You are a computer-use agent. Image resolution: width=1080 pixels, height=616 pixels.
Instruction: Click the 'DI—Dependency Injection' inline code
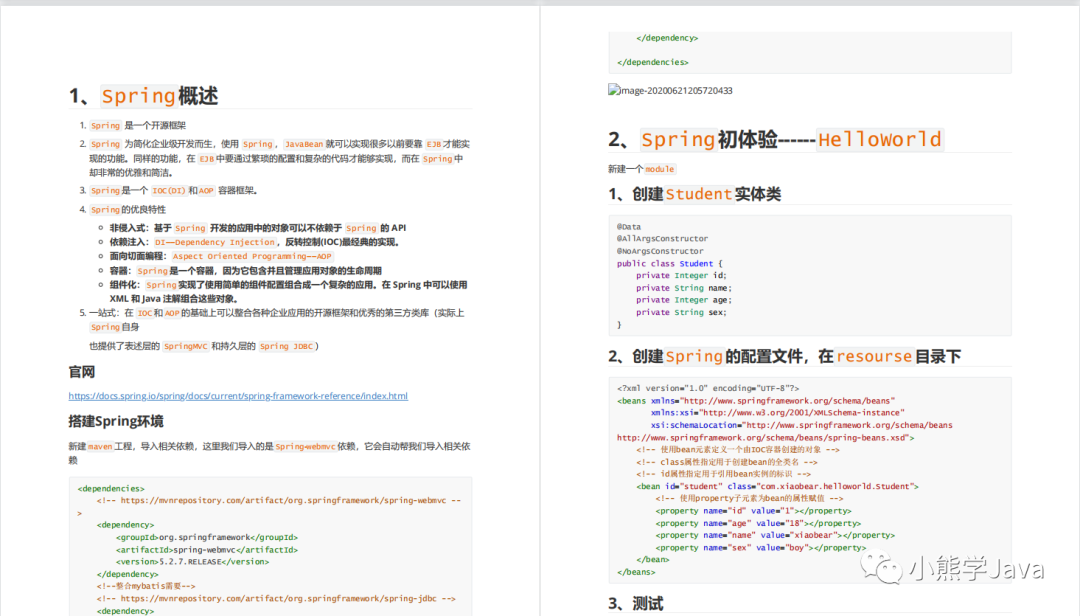tap(215, 242)
